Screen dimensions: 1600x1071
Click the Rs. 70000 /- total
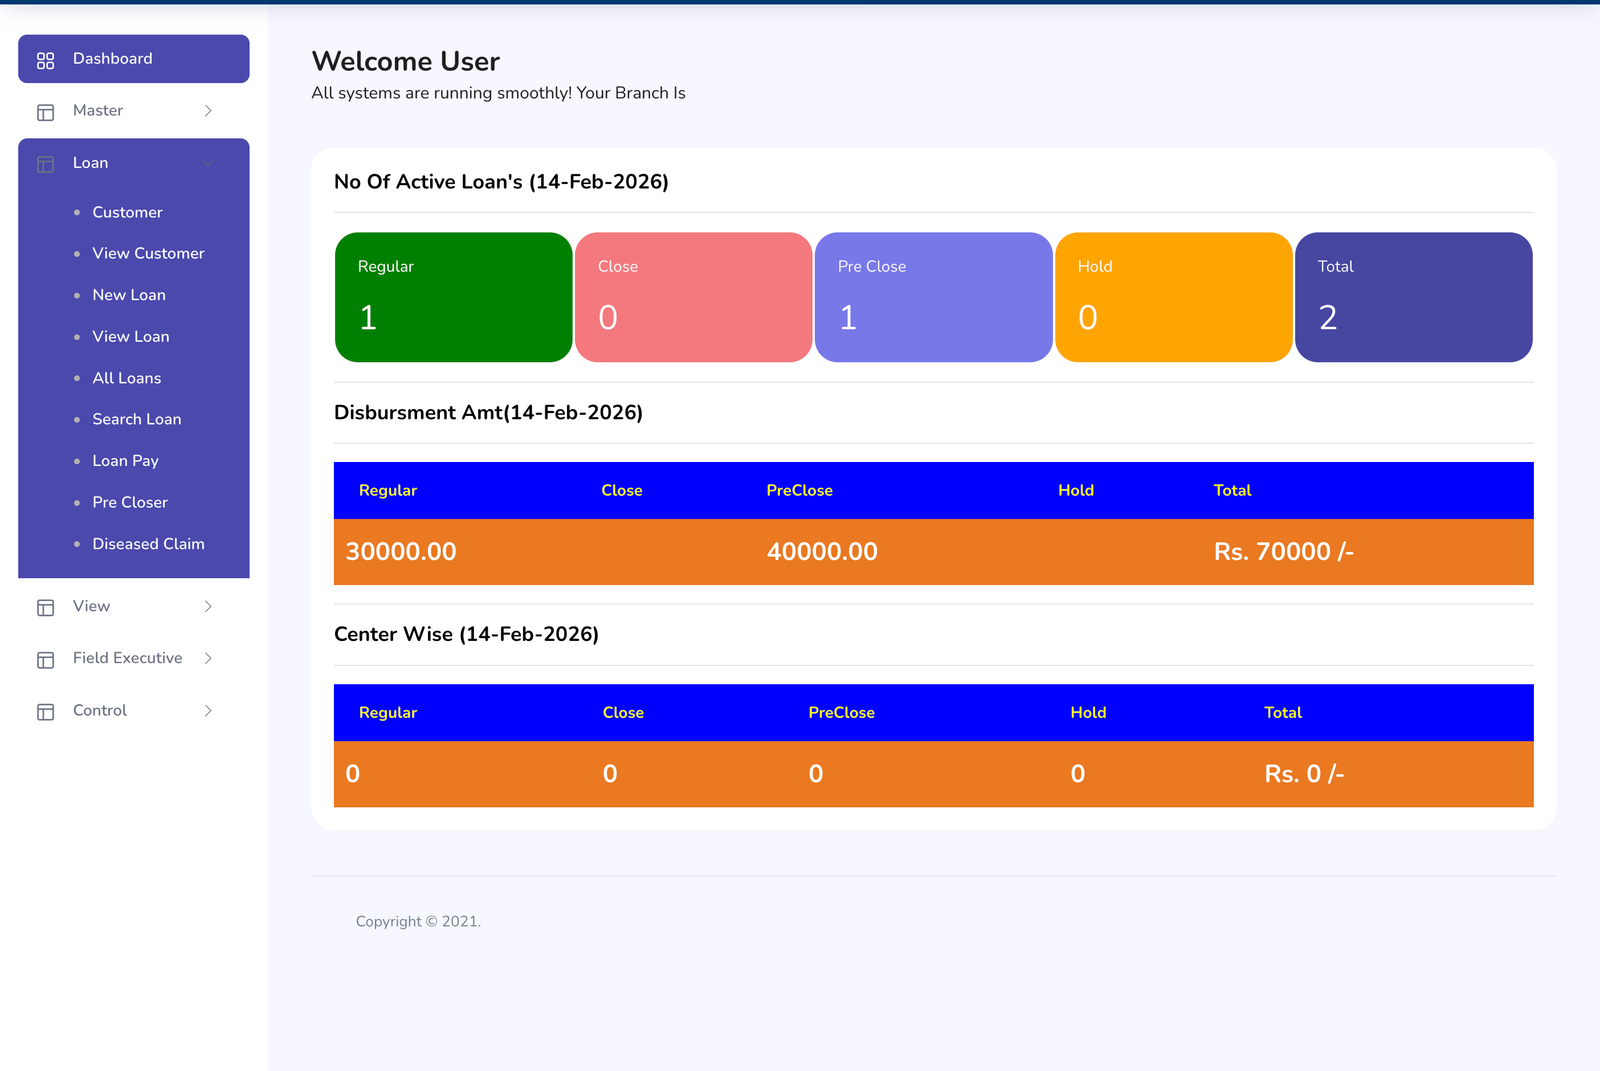click(x=1284, y=552)
